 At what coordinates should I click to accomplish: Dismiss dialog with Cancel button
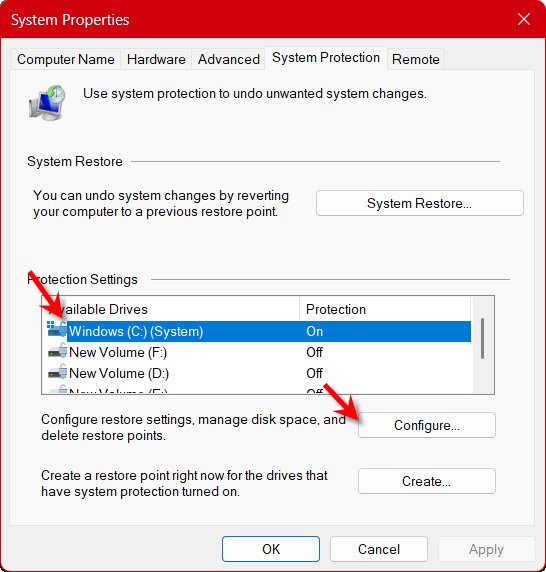pyautogui.click(x=379, y=549)
